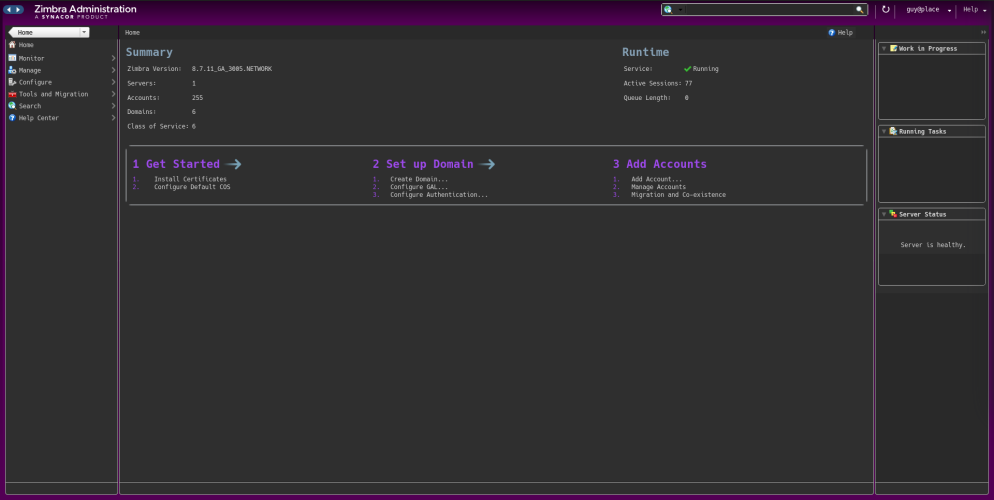Click the Running Tasks icon
Viewport: 994px width, 500px height.
(894, 131)
